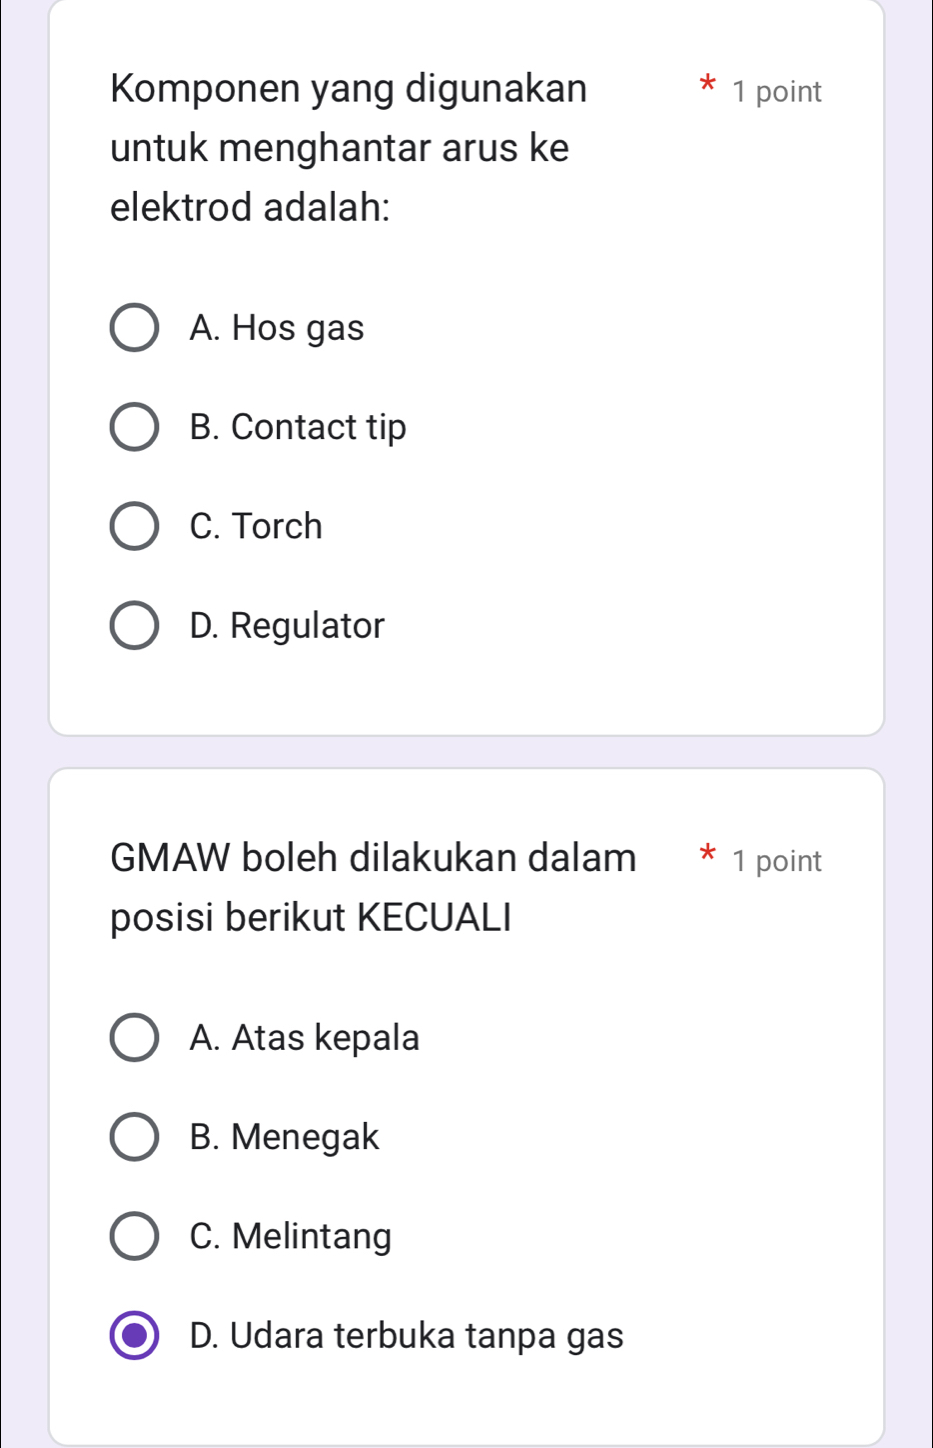Click the 'C. Torch' option text
The image size is (933, 1448).
coord(256,527)
